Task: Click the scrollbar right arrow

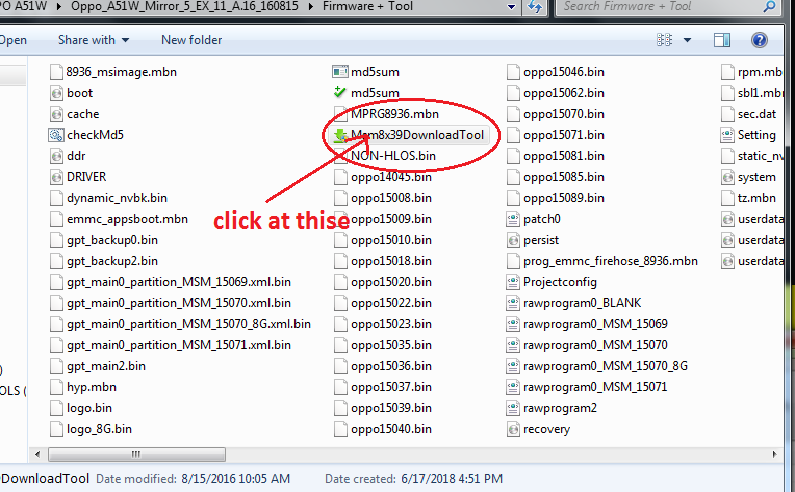Action: [774, 454]
